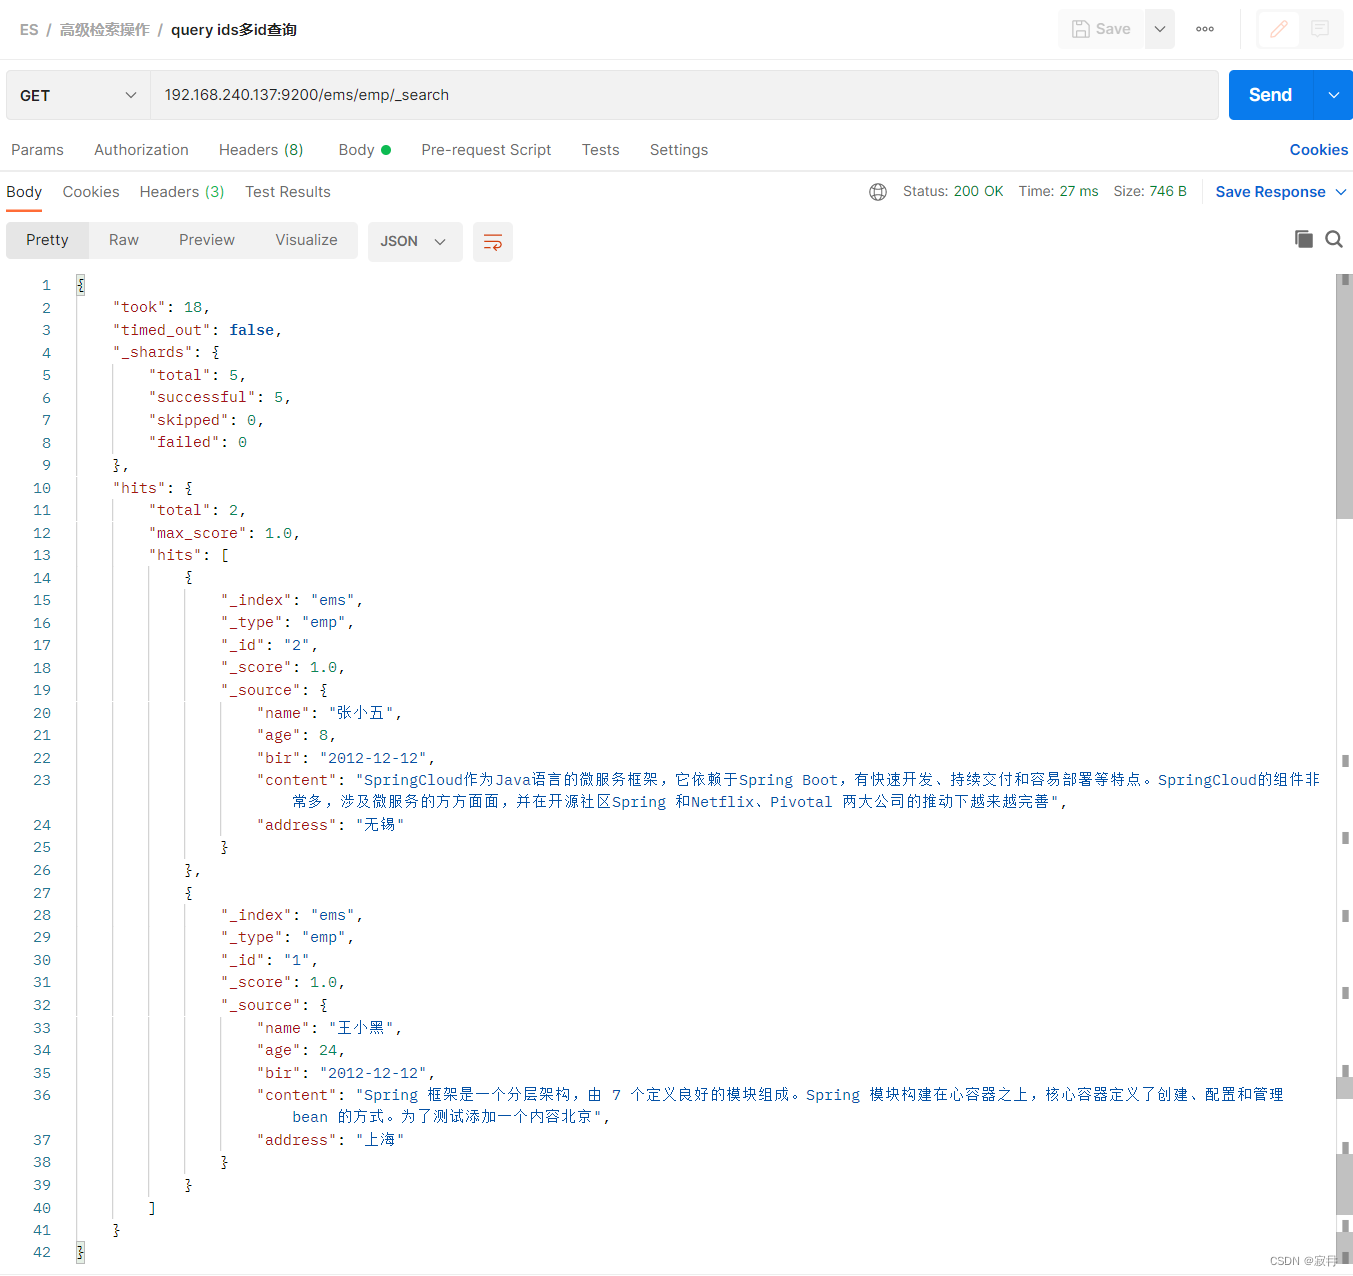Click the name 王小黑 line
This screenshot has width=1353, height=1276.
pyautogui.click(x=329, y=1028)
